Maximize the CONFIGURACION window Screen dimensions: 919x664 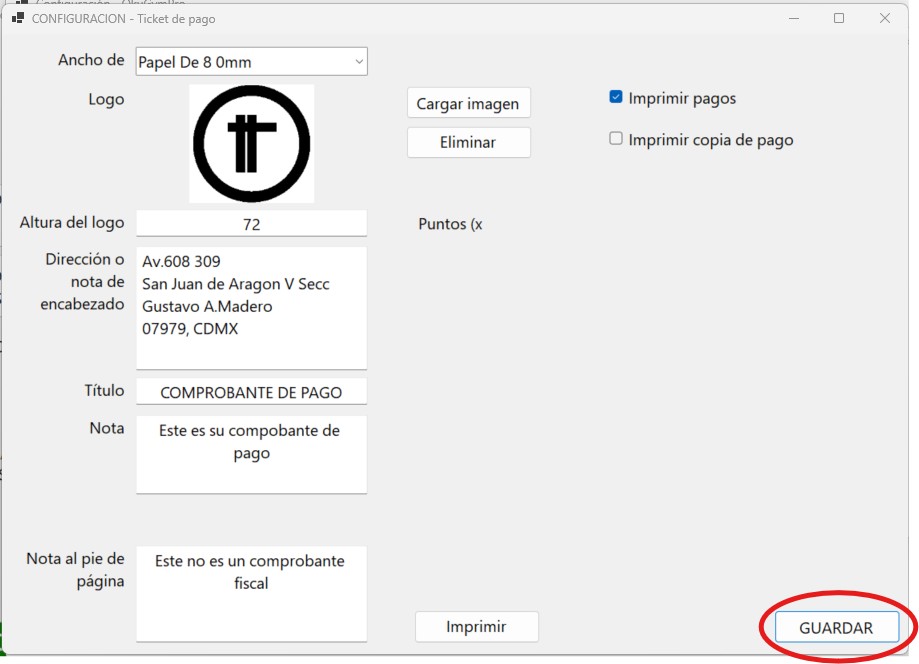(x=839, y=18)
